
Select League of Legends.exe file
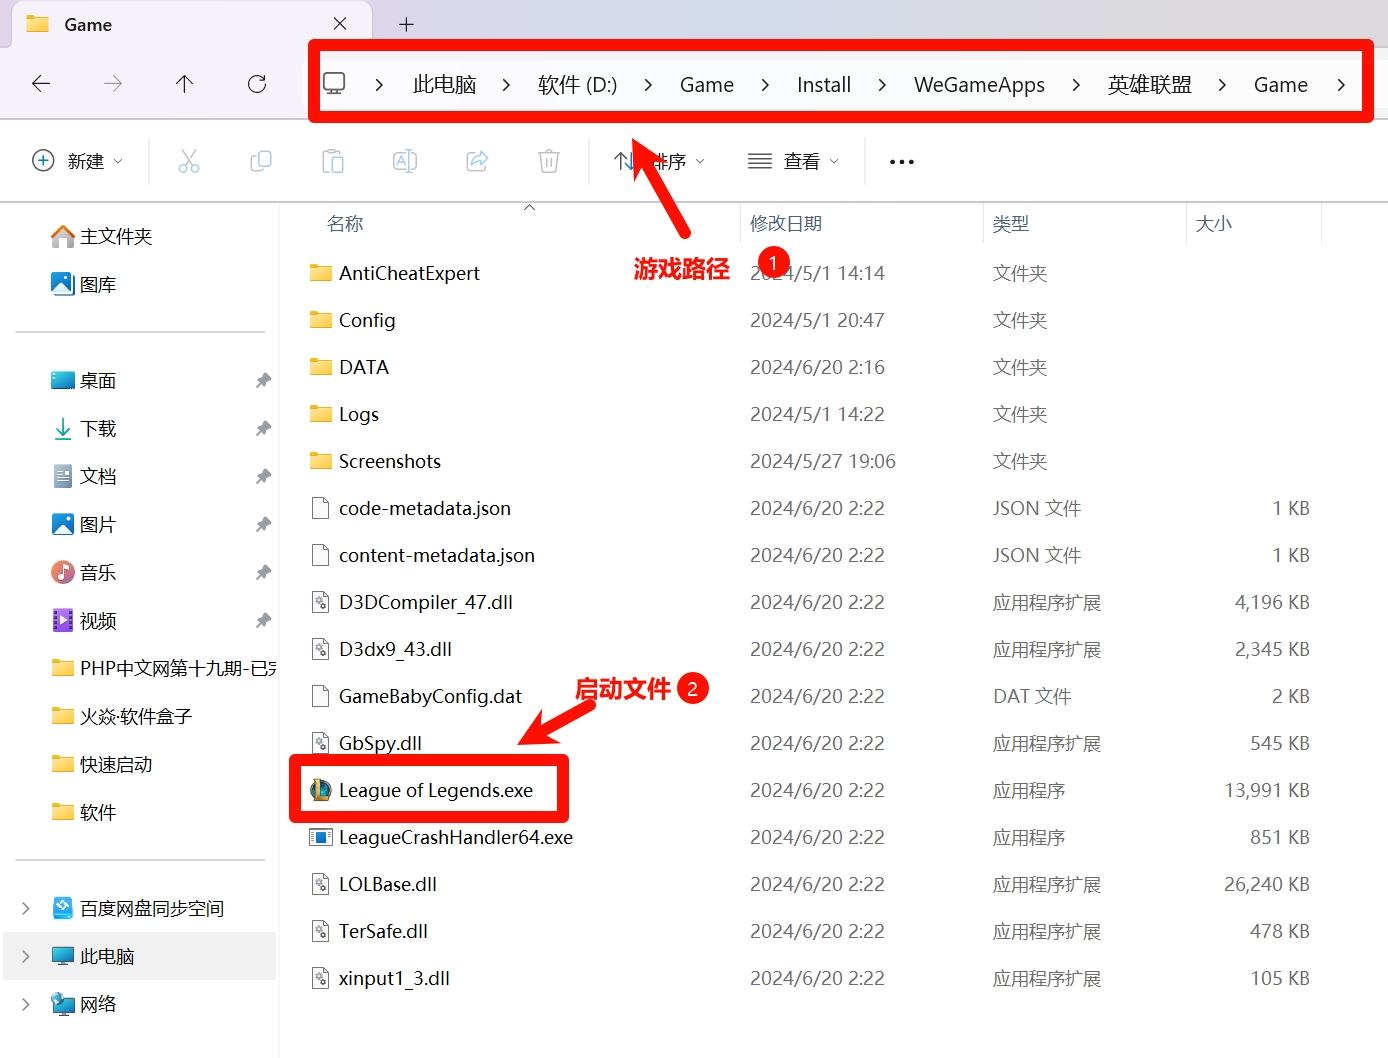[x=435, y=790]
